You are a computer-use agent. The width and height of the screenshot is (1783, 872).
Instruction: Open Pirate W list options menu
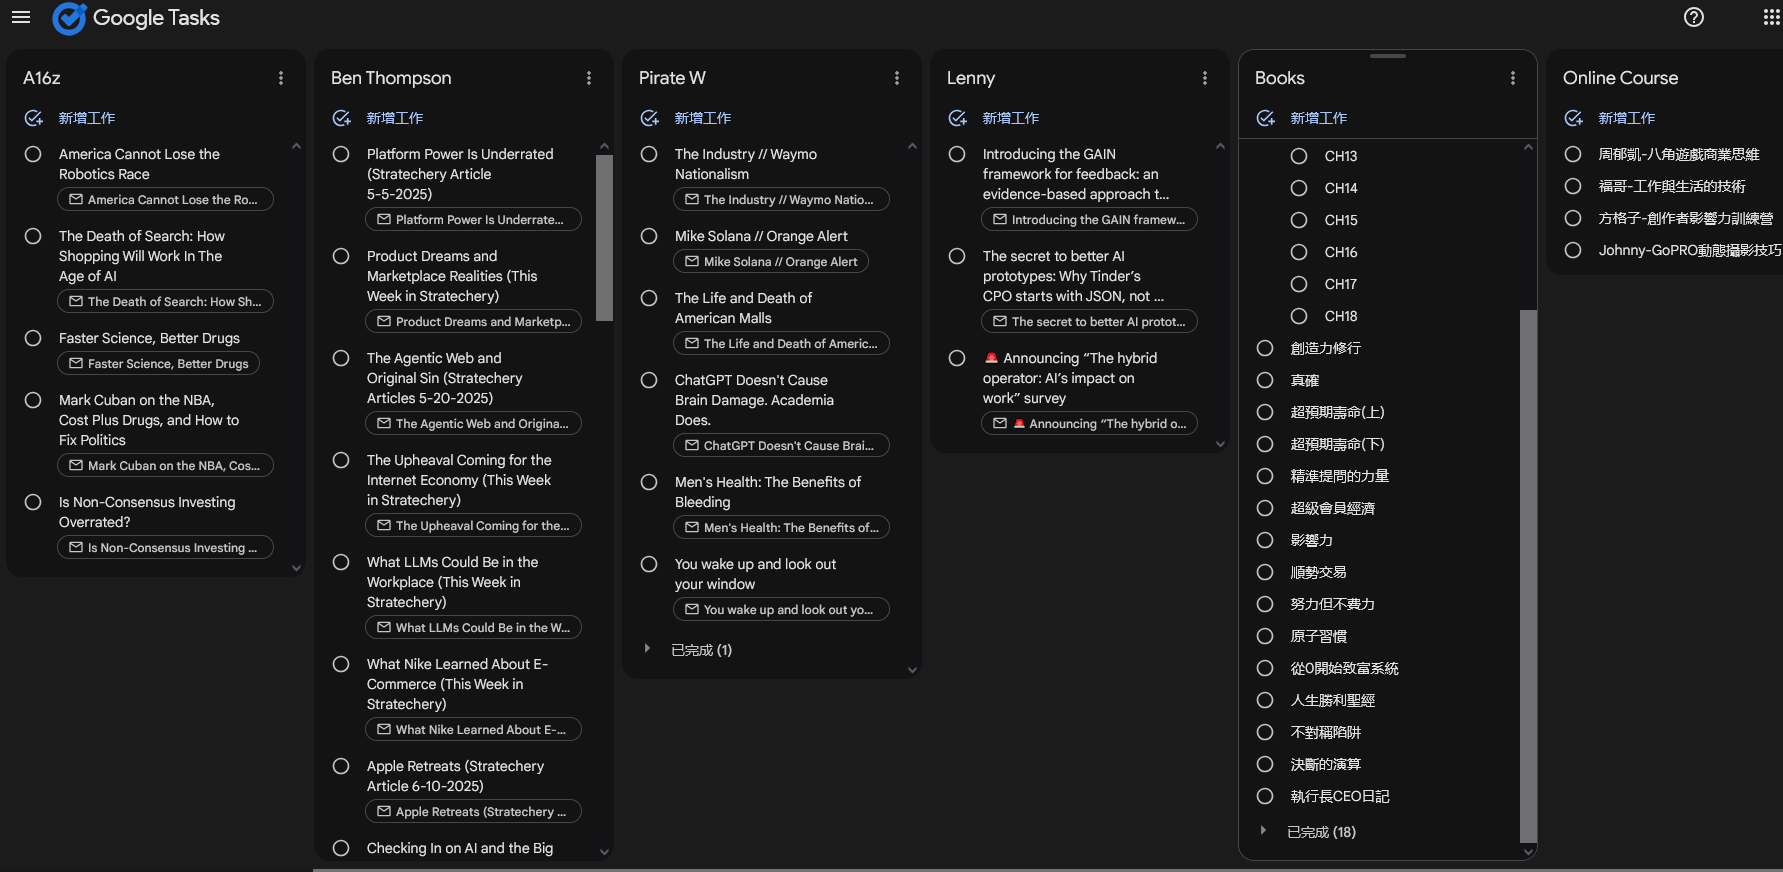(x=897, y=78)
